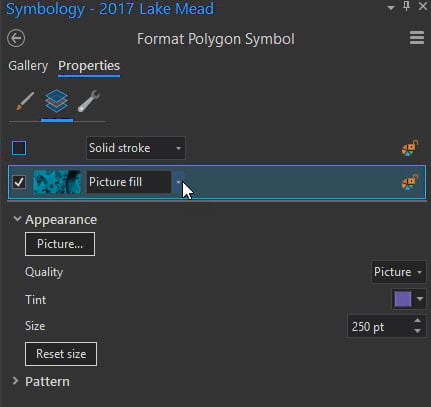Viewport: 431px width, 407px height.
Task: Open the Quality Picture dropdown
Action: pyautogui.click(x=398, y=272)
